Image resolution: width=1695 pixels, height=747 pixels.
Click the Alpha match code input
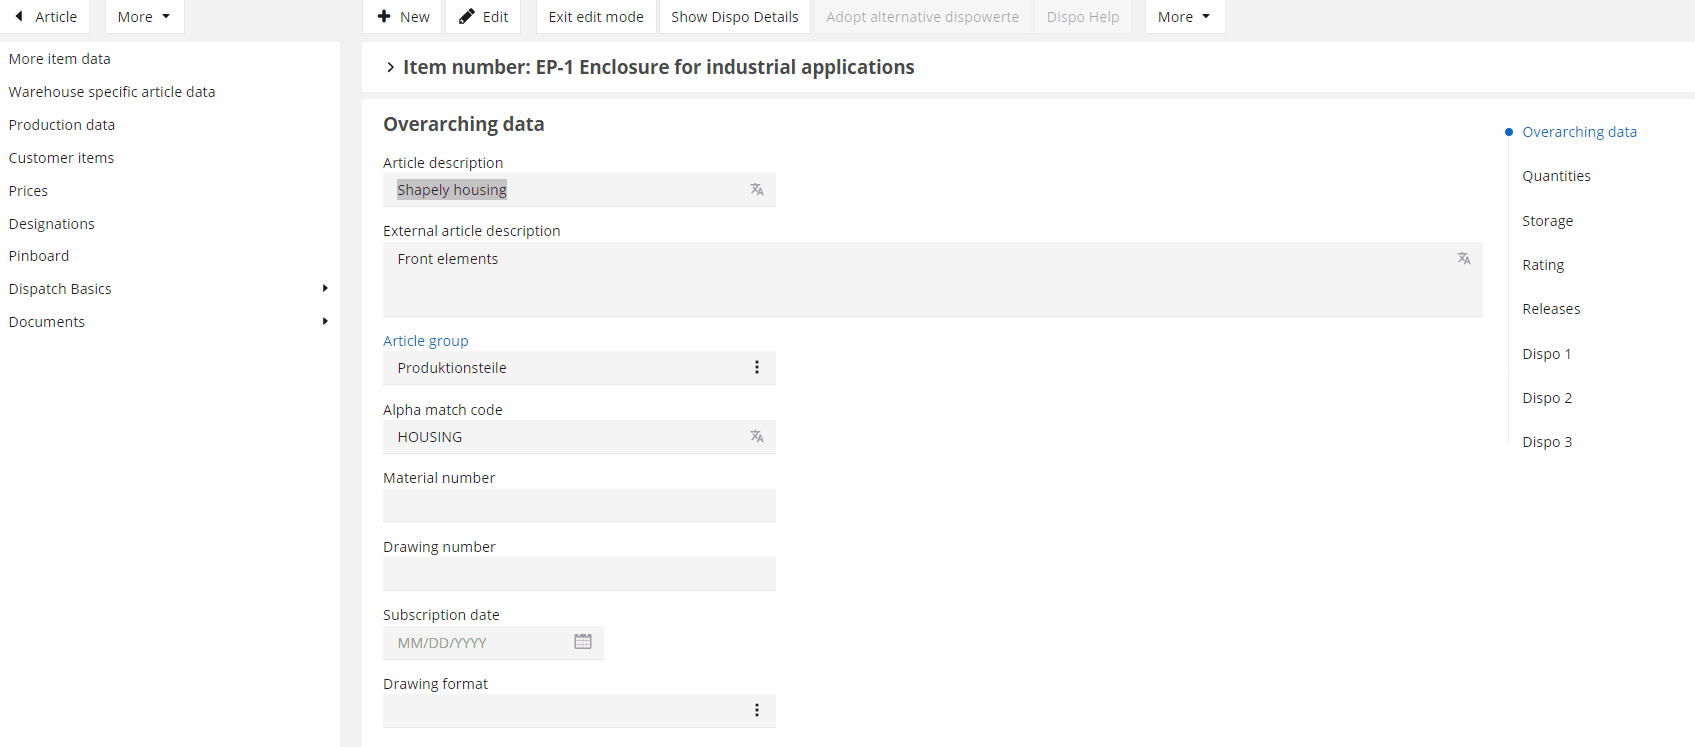579,437
